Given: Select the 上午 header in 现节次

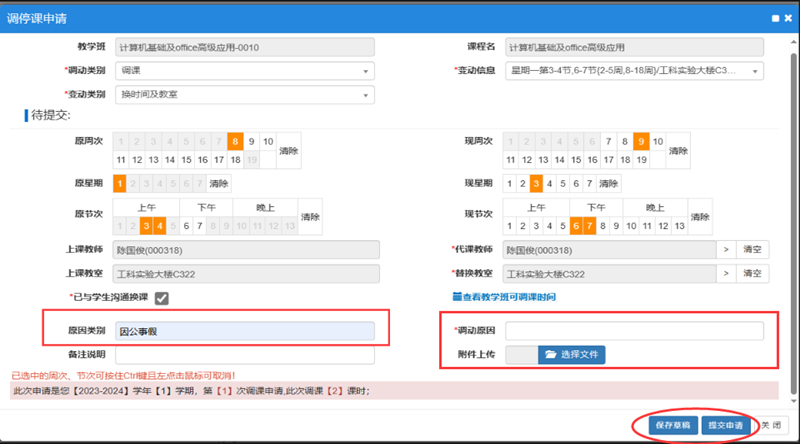Looking at the screenshot, I should point(535,207).
